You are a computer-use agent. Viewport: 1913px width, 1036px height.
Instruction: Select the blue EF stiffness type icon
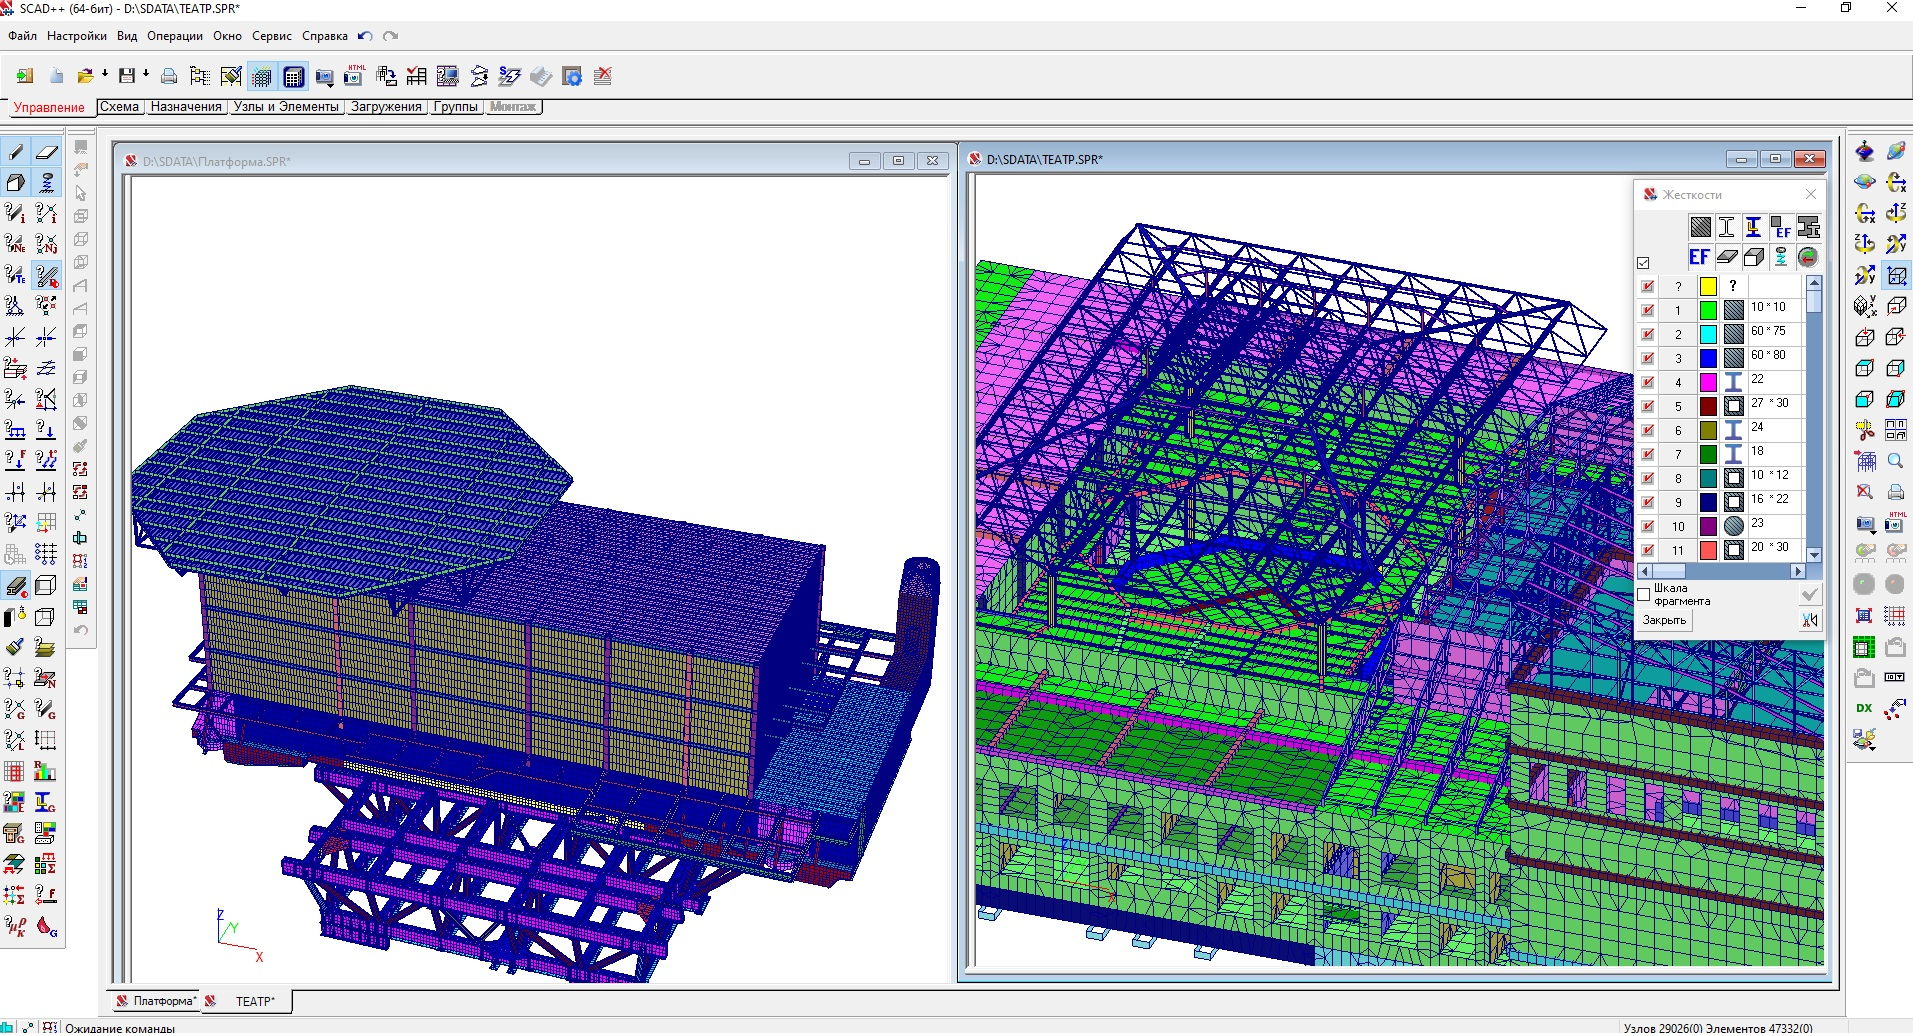1699,257
